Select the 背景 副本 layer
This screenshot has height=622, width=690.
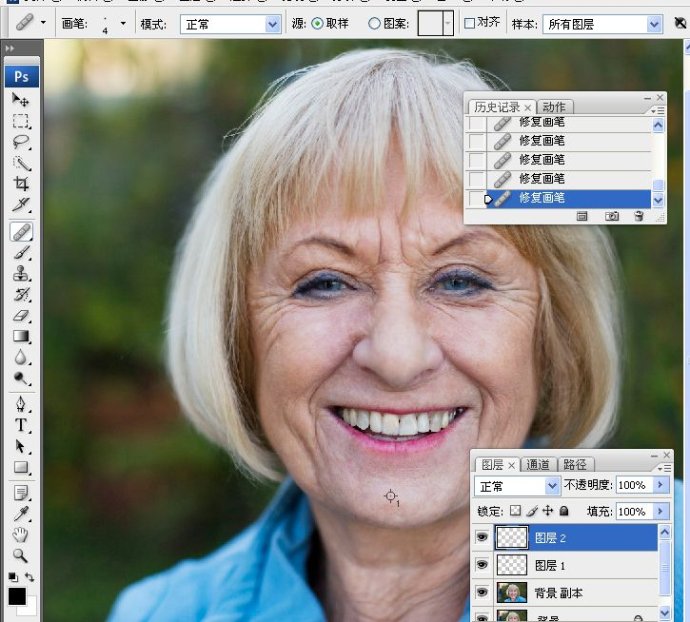tap(576, 593)
